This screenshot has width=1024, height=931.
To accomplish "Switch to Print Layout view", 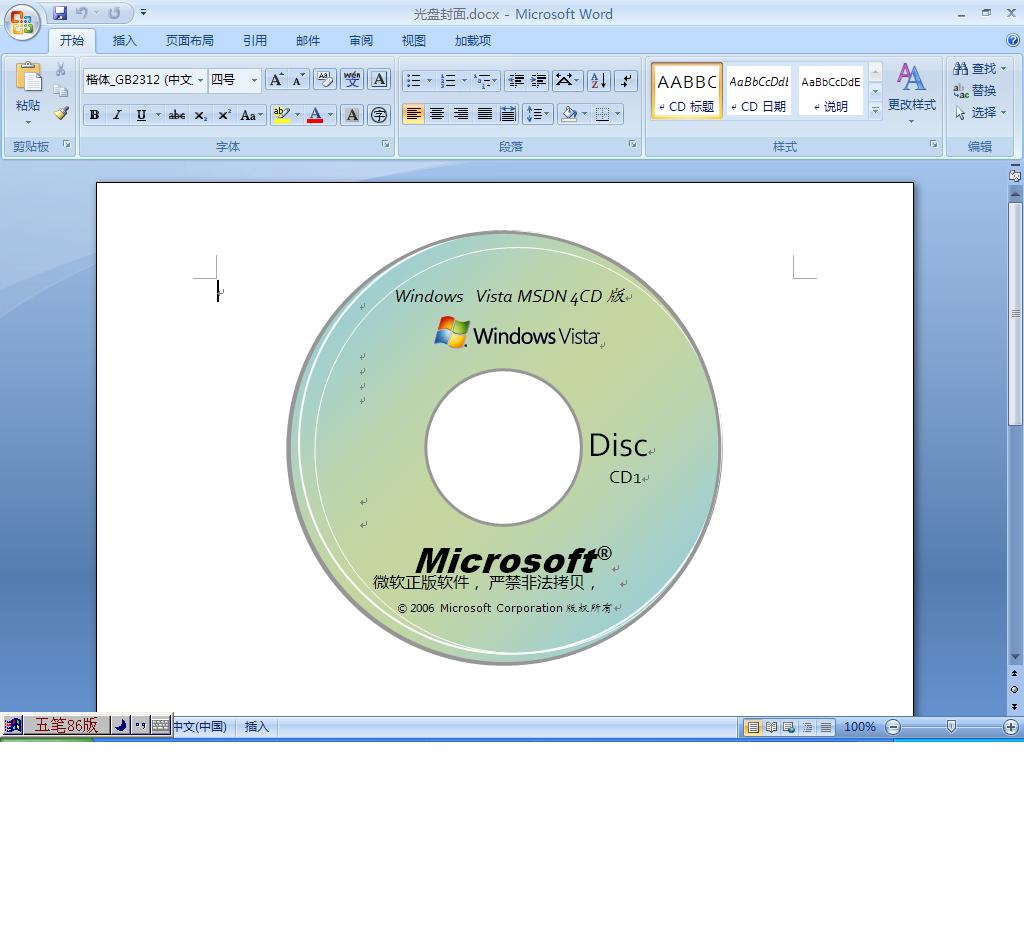I will (x=752, y=727).
